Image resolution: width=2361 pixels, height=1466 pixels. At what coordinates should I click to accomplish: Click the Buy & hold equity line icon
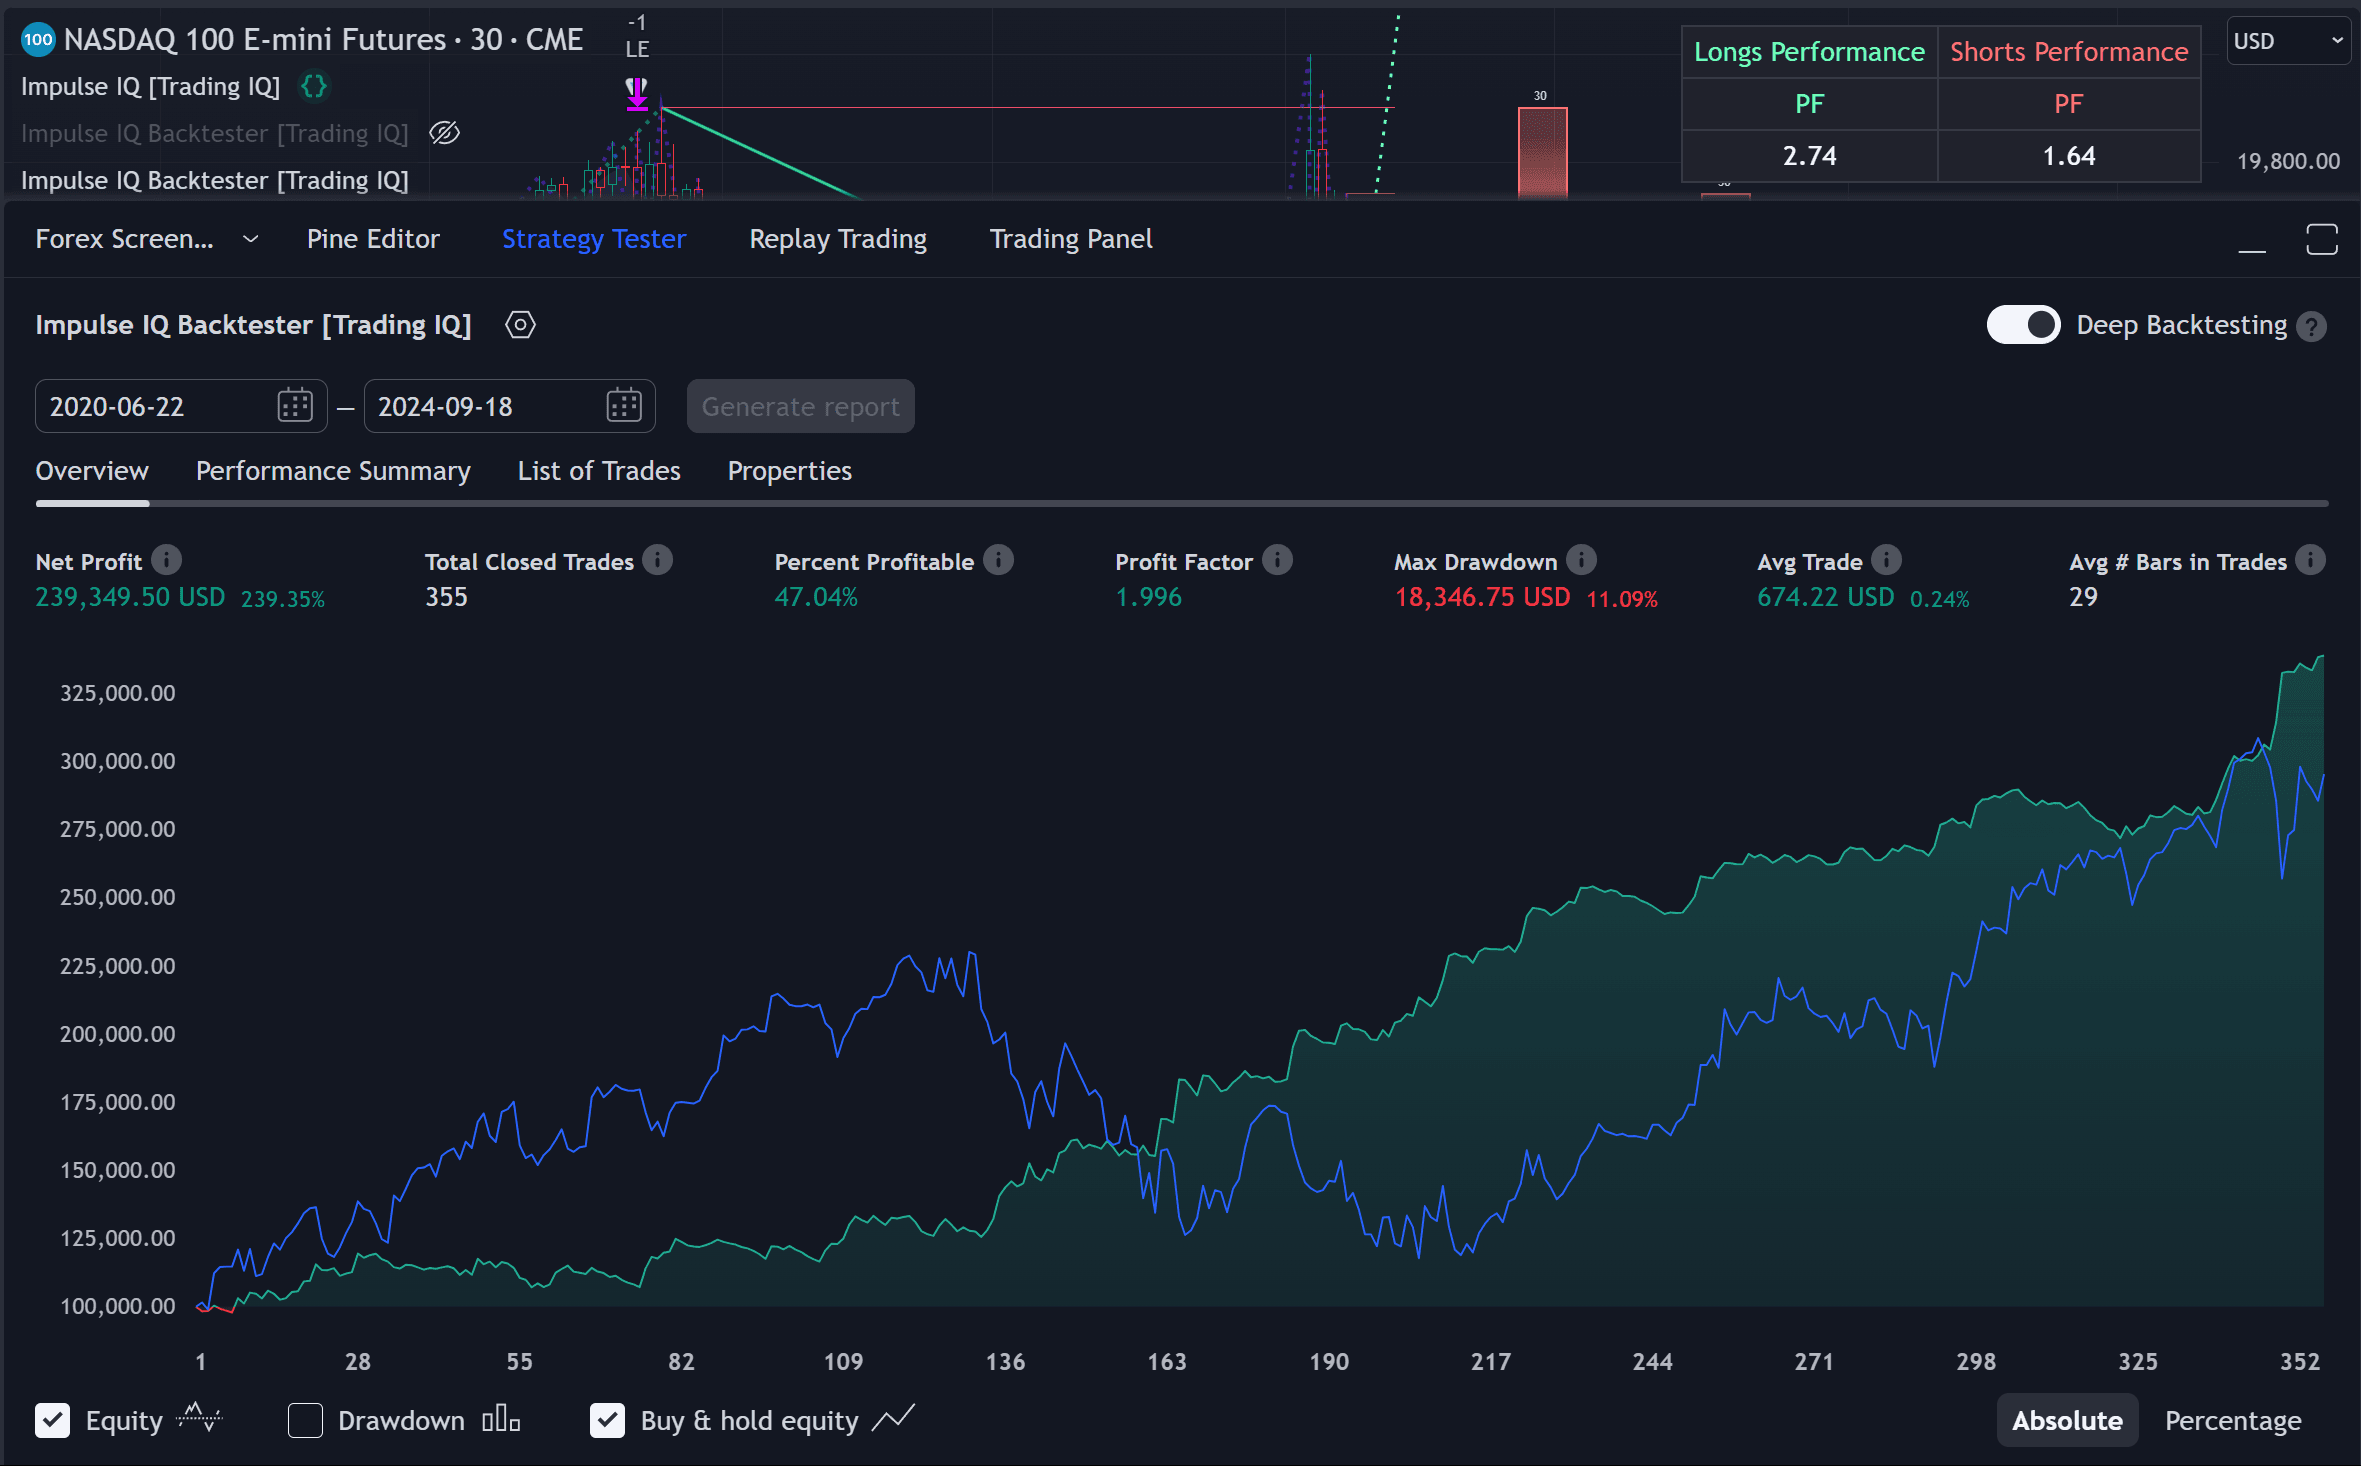coord(893,1418)
